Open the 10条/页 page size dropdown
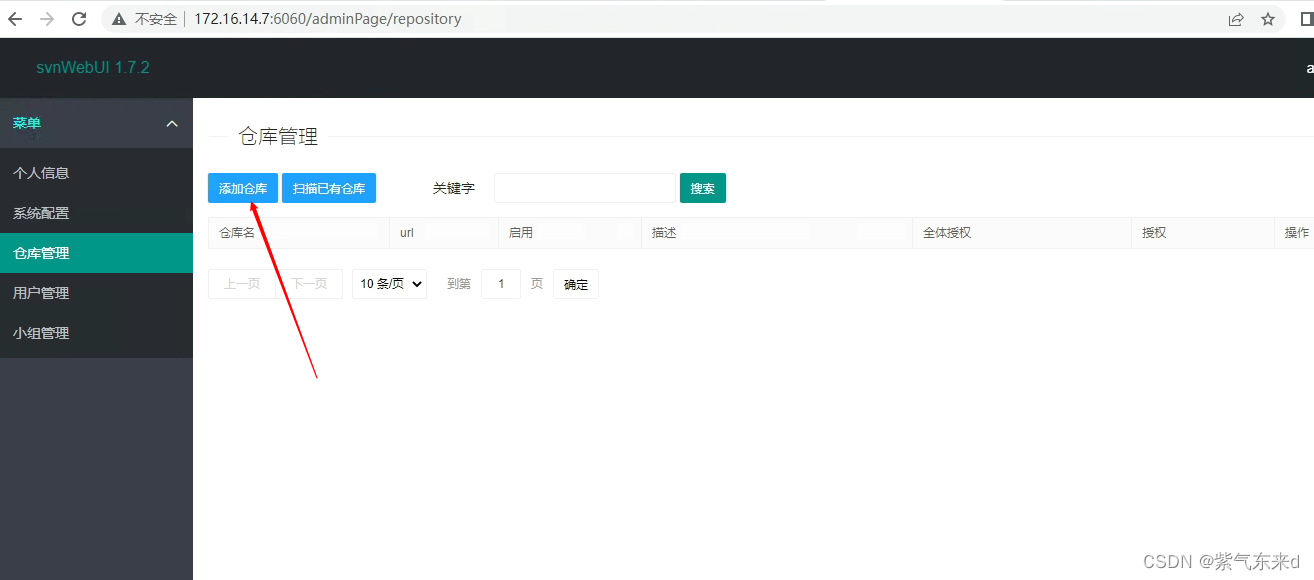This screenshot has height=580, width=1314. click(x=389, y=283)
